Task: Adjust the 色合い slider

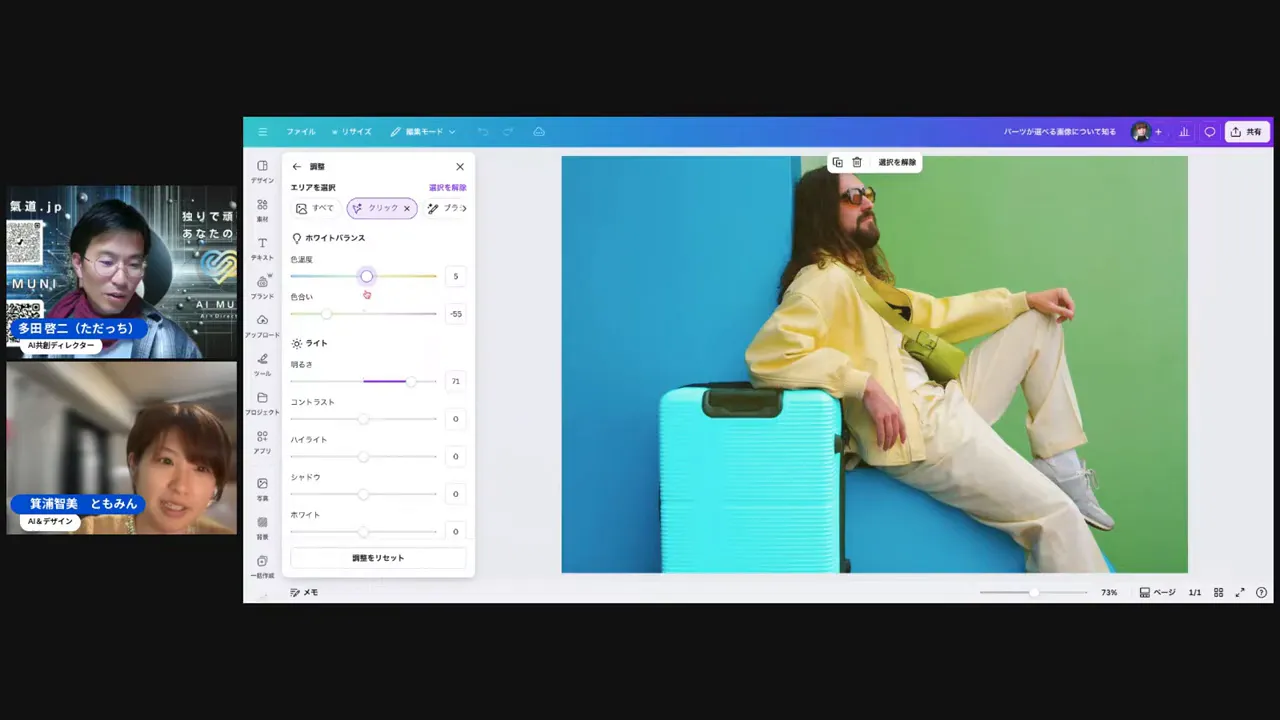Action: tap(326, 314)
